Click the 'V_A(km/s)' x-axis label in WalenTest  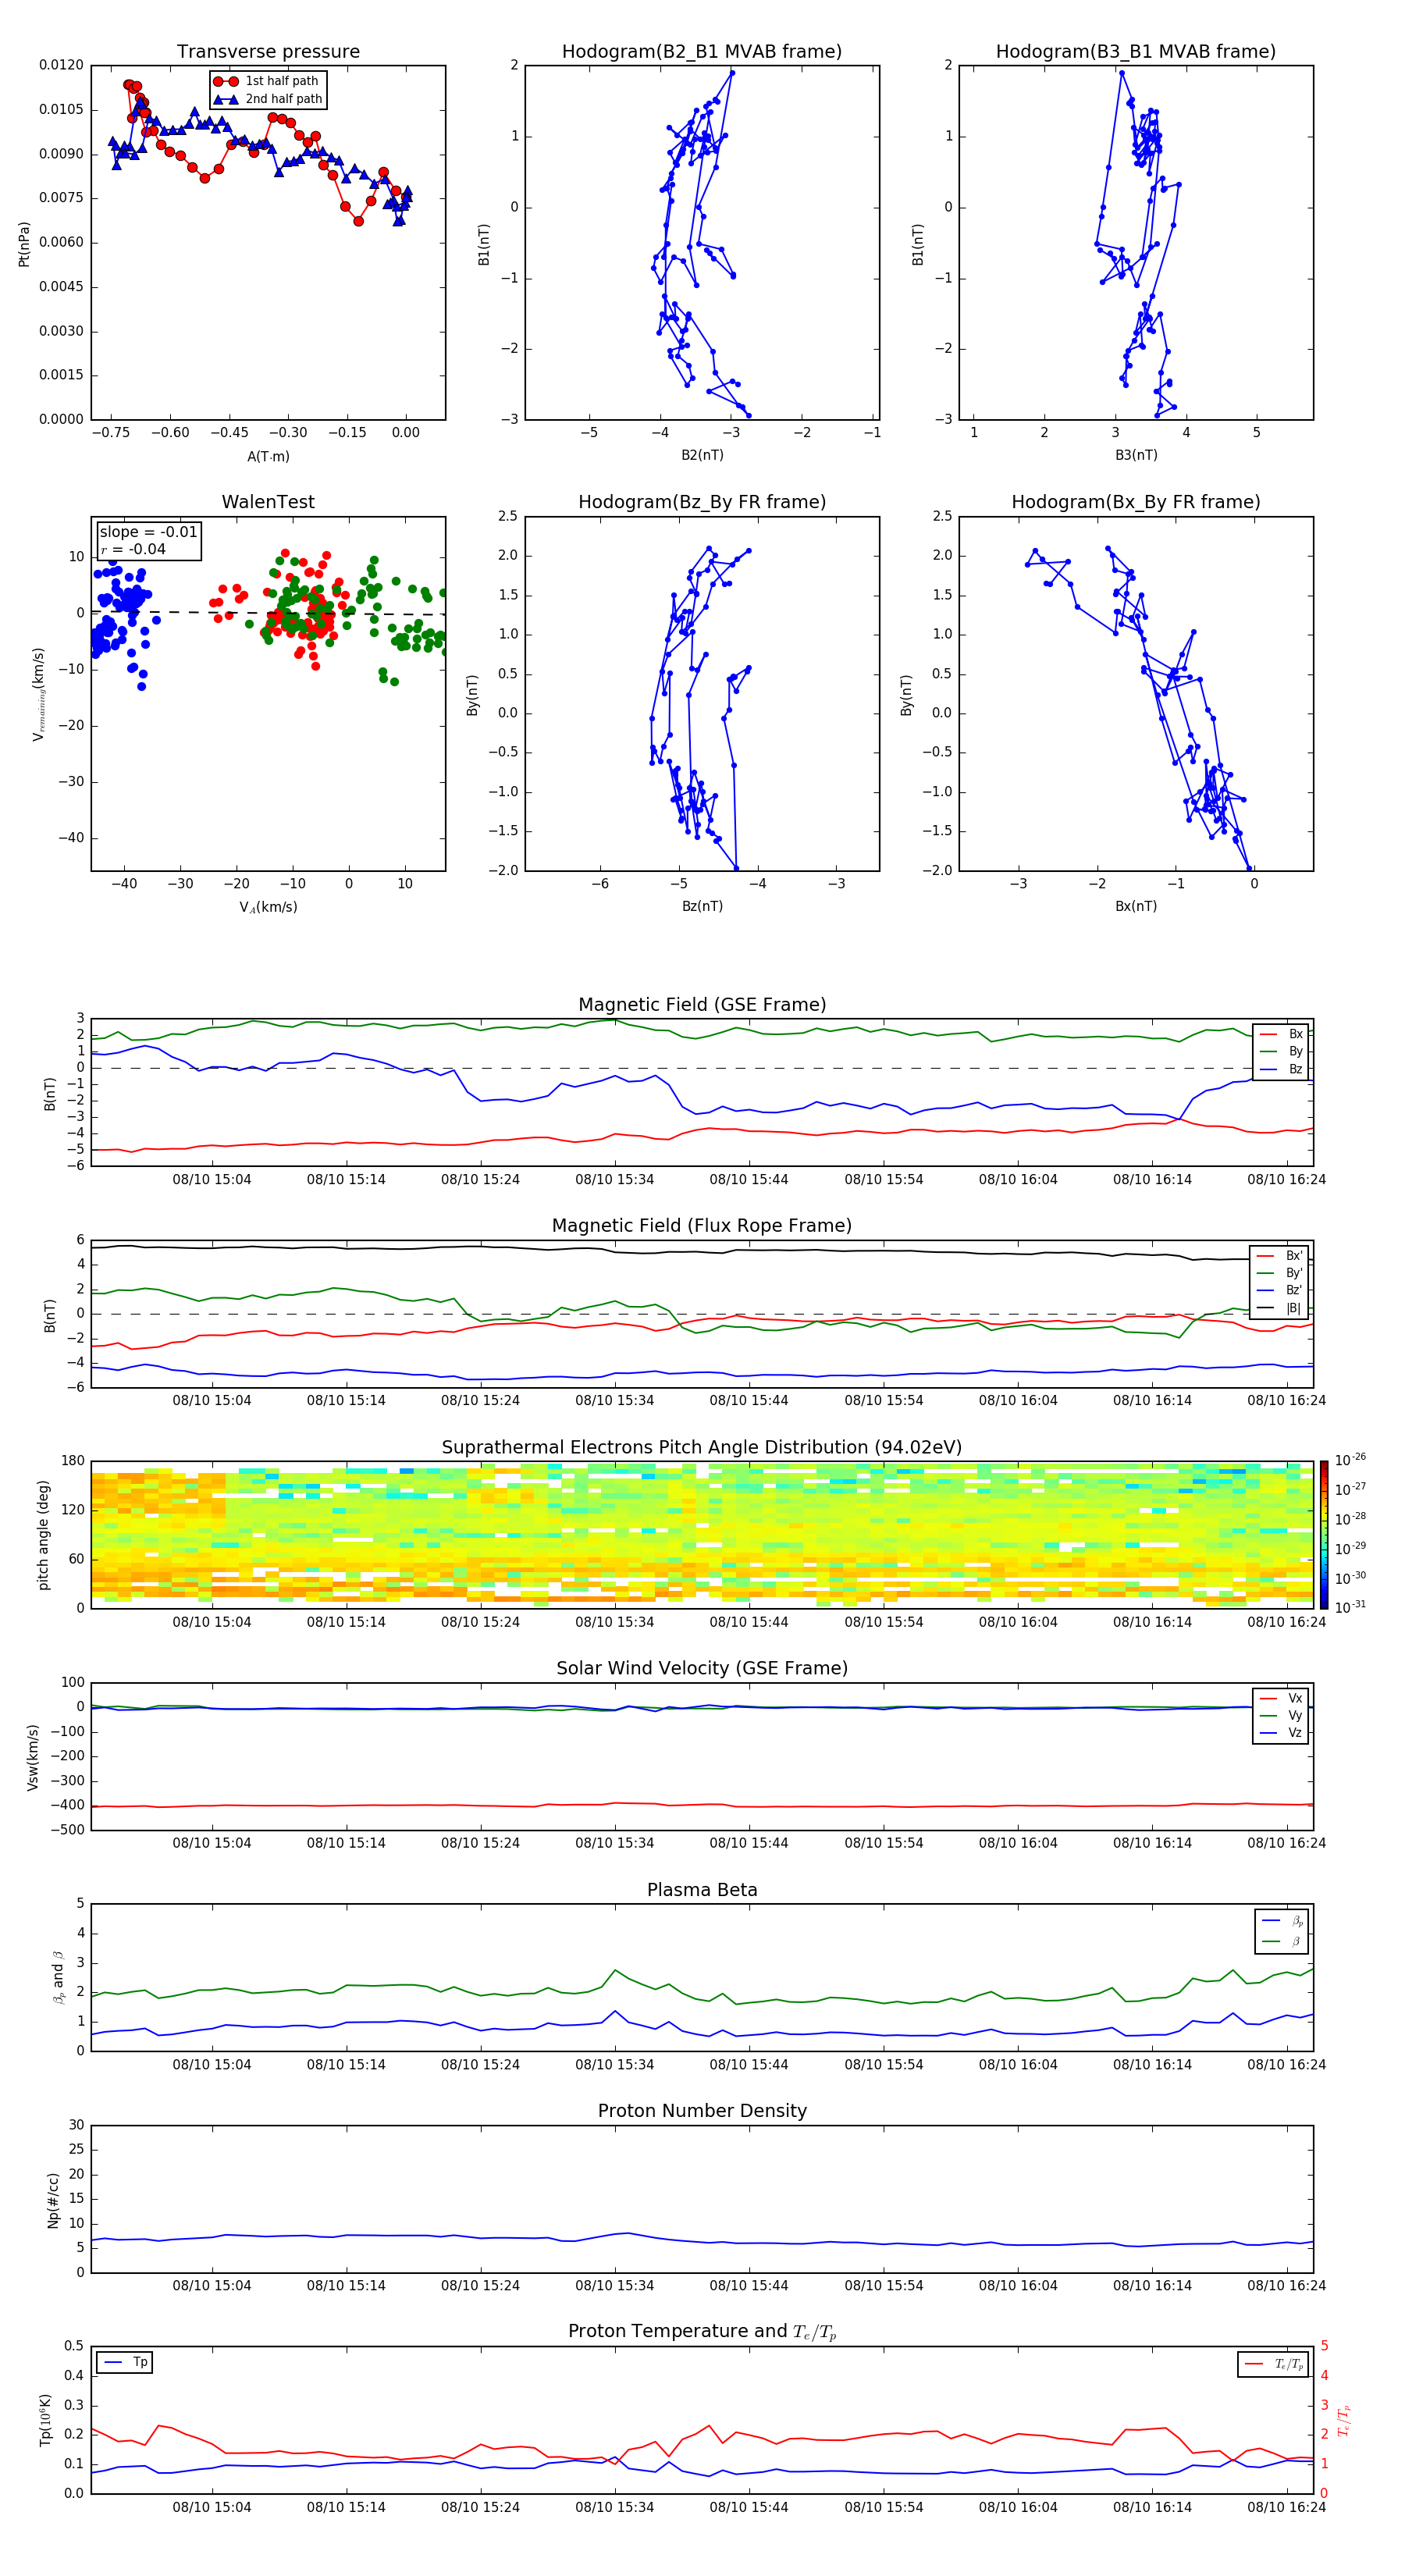click(x=268, y=907)
